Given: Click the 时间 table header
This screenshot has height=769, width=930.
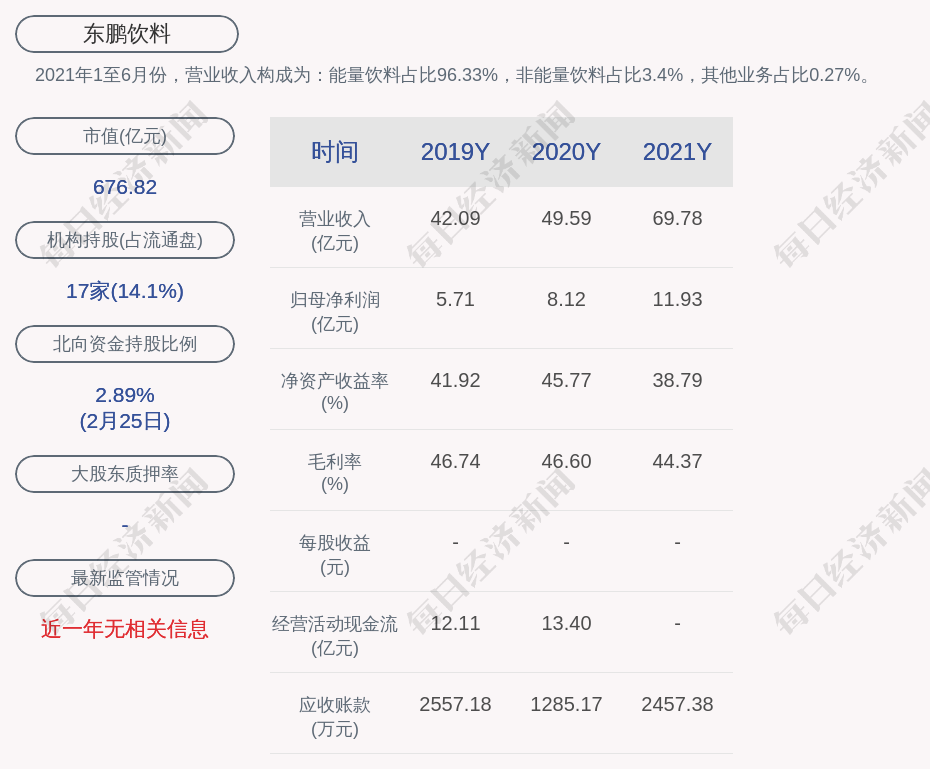Looking at the screenshot, I should [x=335, y=152].
